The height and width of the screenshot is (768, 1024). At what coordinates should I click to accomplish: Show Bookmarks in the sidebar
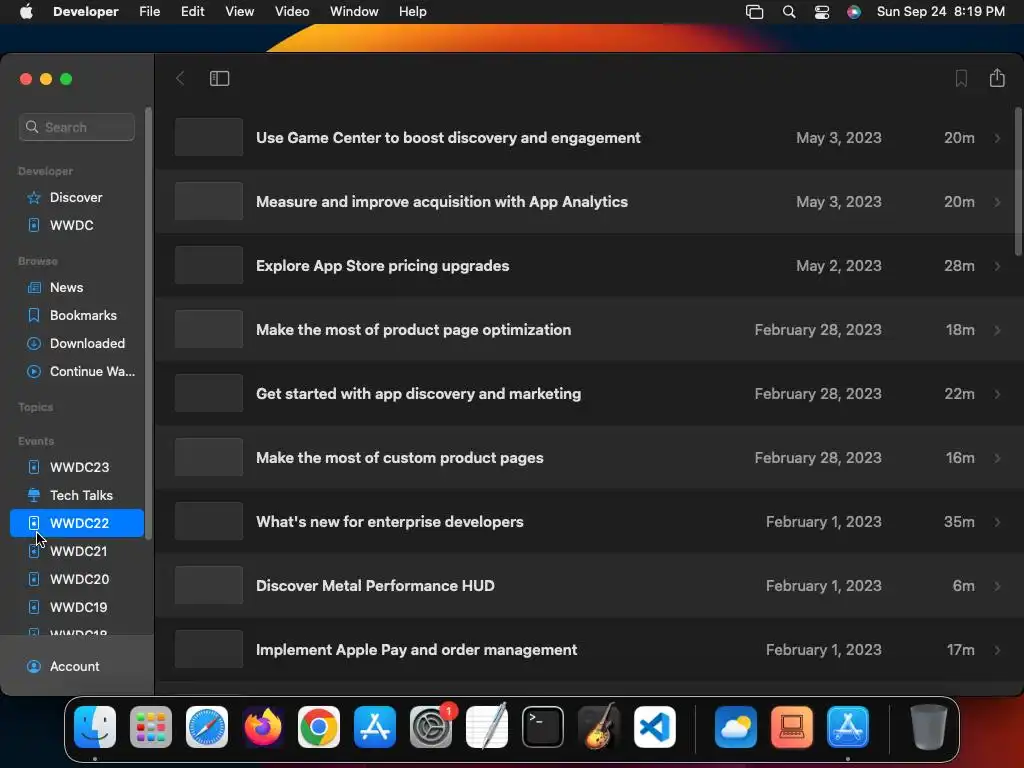(77, 315)
